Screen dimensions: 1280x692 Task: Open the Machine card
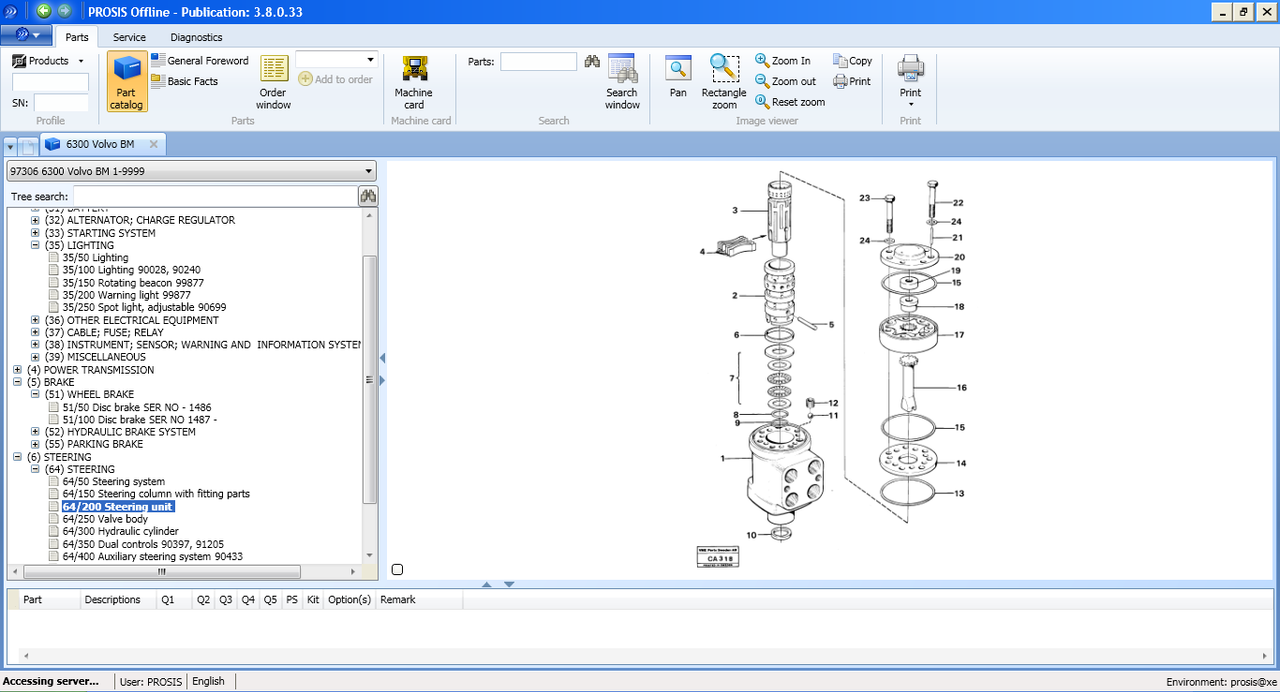coord(414,82)
